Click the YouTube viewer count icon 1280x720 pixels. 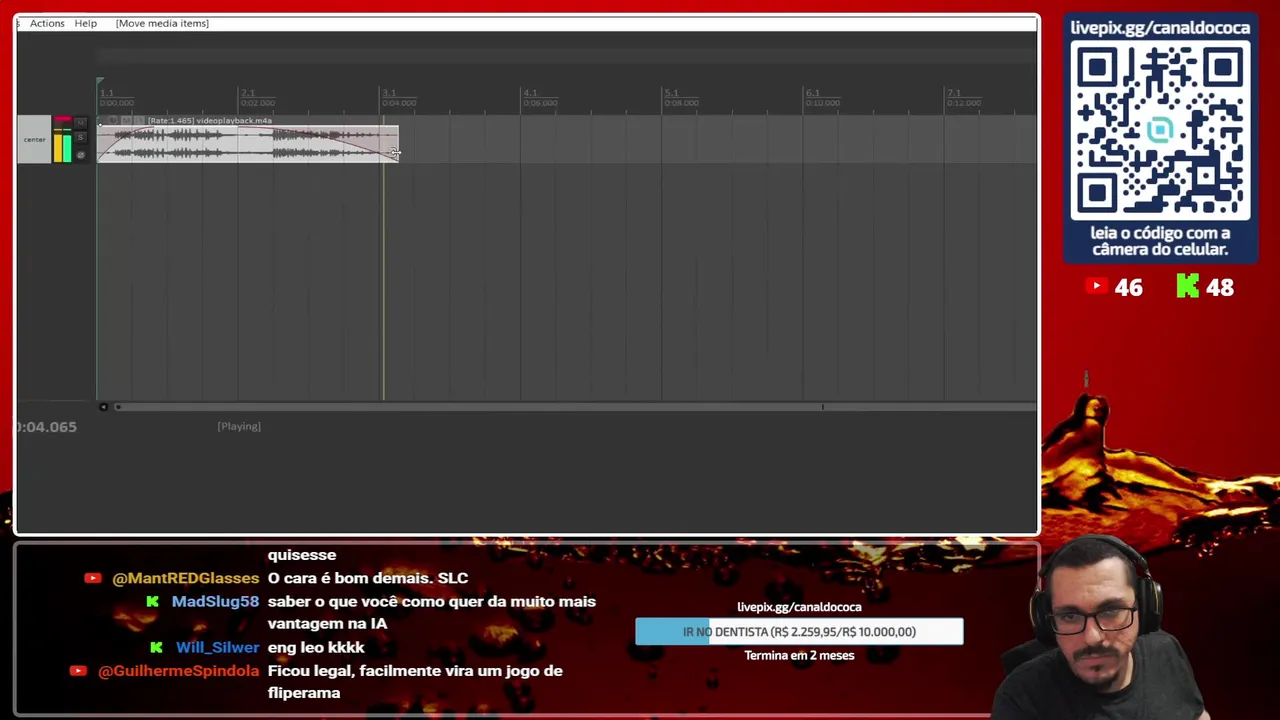point(1096,287)
